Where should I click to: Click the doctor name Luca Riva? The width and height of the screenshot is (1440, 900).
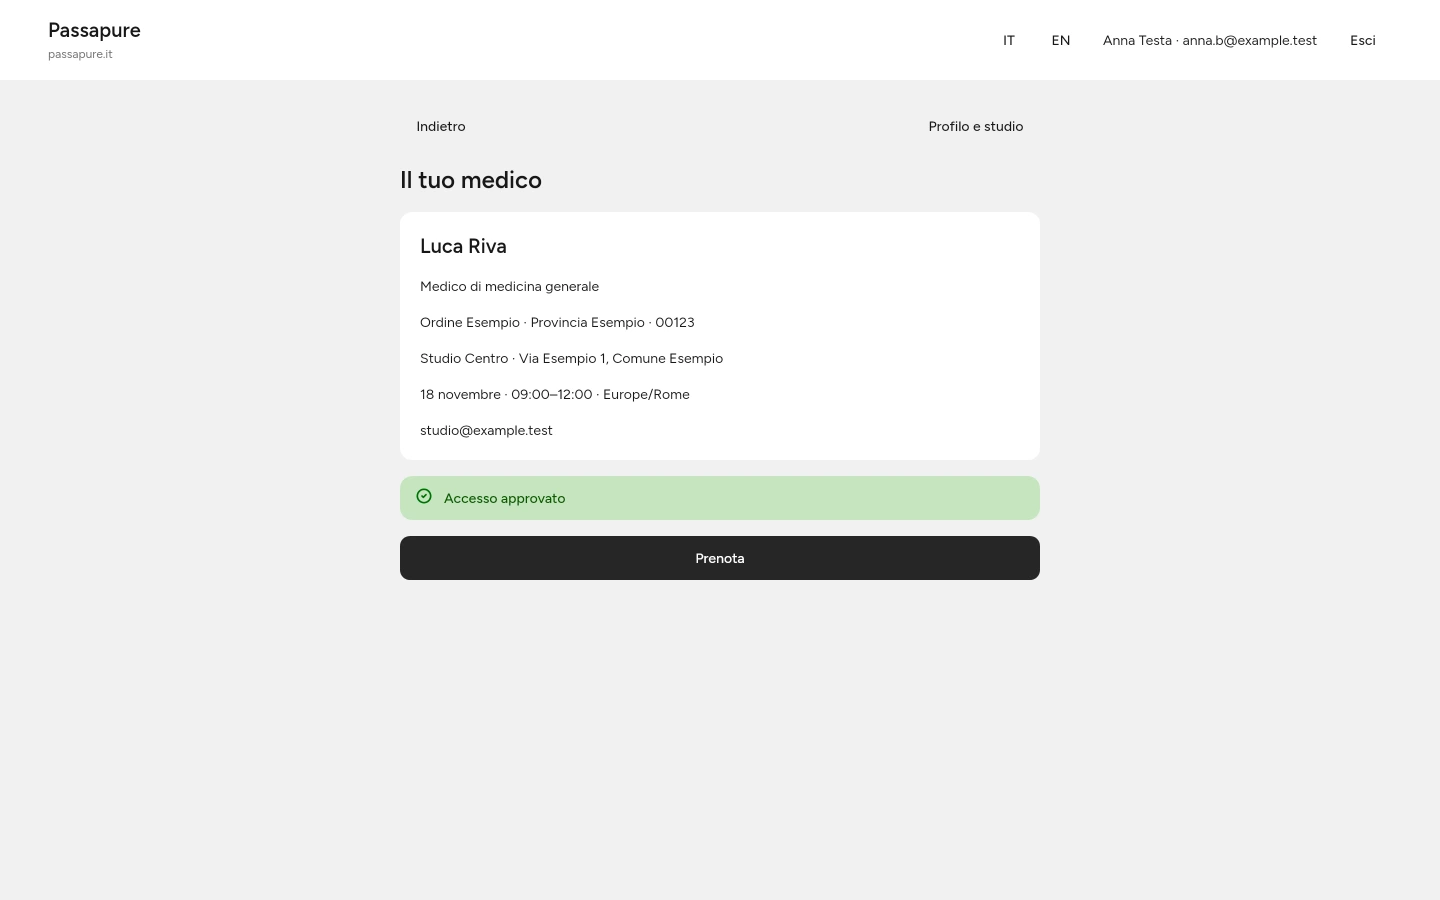pyautogui.click(x=463, y=246)
